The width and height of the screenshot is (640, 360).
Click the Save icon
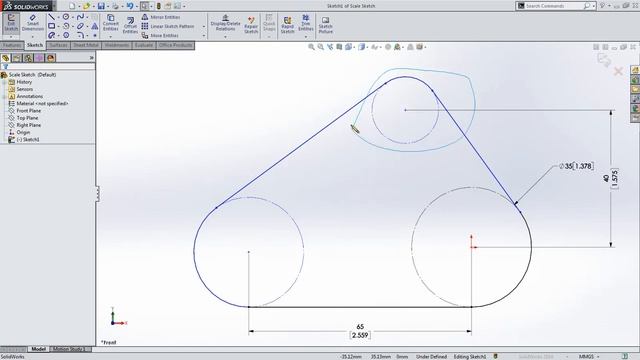coord(101,6)
